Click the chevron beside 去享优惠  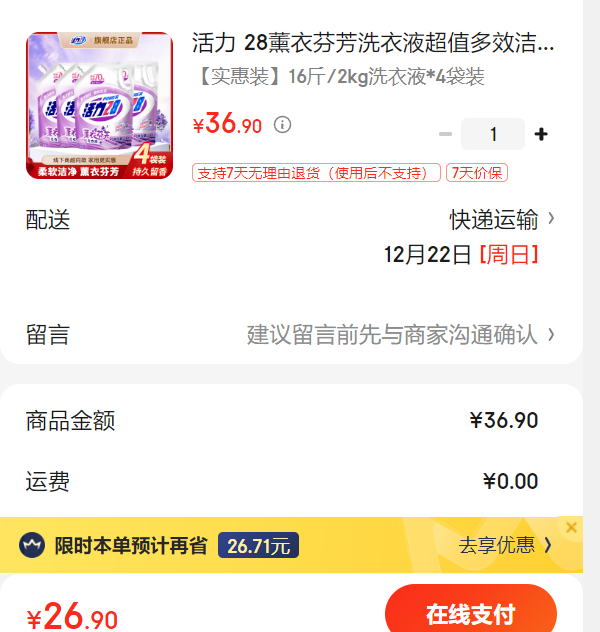(x=548, y=545)
